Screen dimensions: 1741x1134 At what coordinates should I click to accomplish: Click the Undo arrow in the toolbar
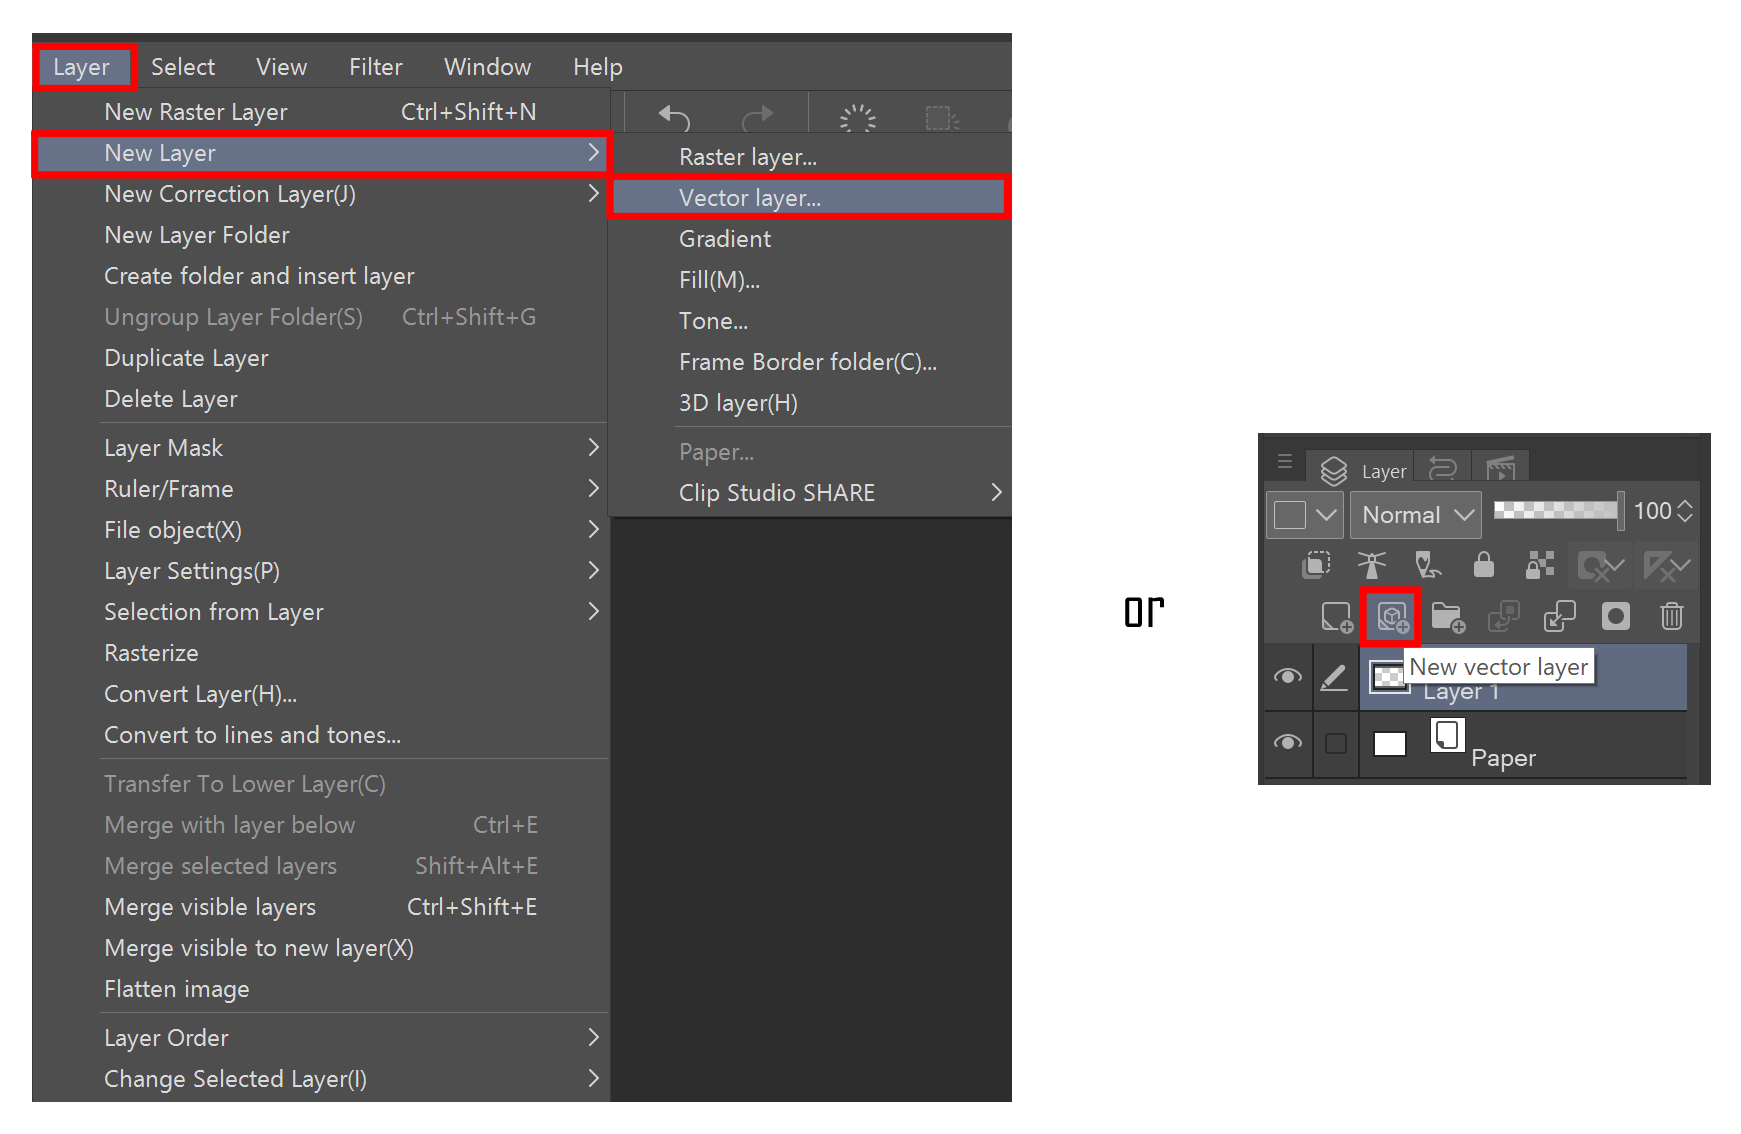click(x=672, y=115)
